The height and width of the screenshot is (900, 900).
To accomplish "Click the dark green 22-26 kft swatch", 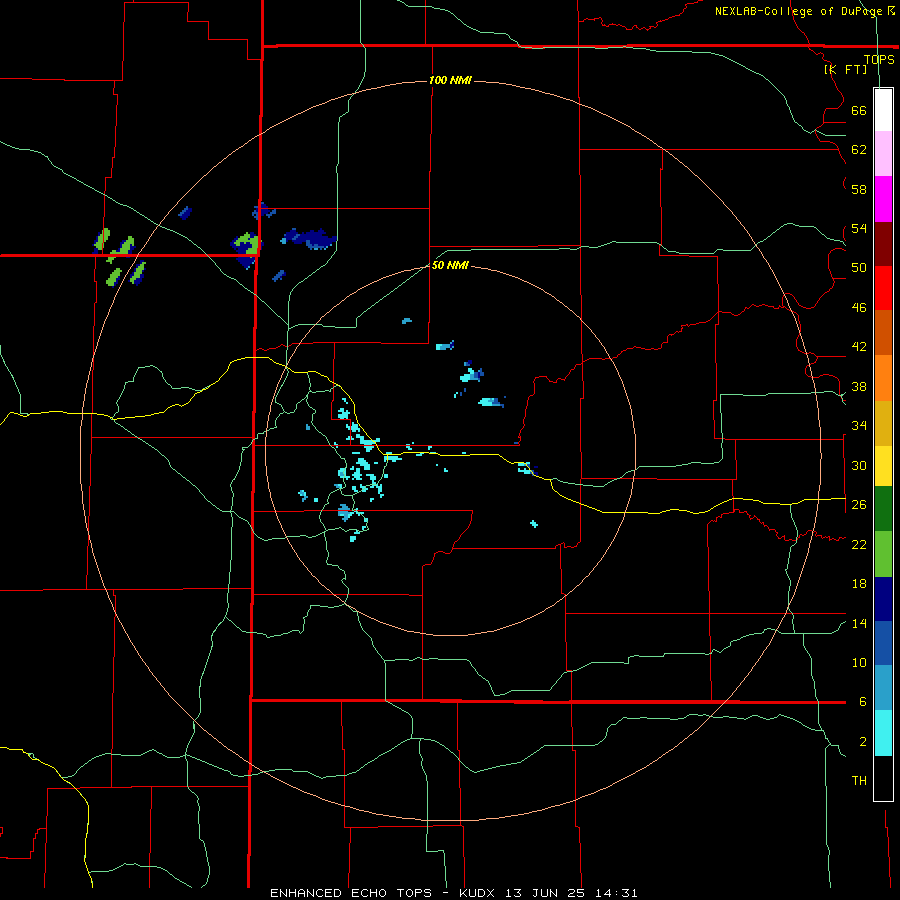I will [883, 509].
